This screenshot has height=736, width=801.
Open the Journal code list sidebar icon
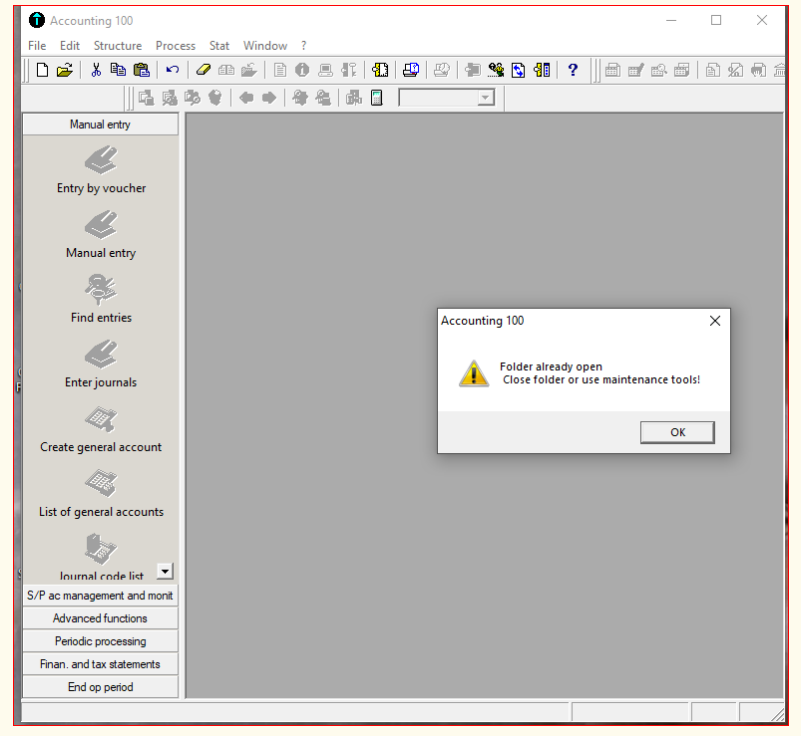pyautogui.click(x=101, y=557)
